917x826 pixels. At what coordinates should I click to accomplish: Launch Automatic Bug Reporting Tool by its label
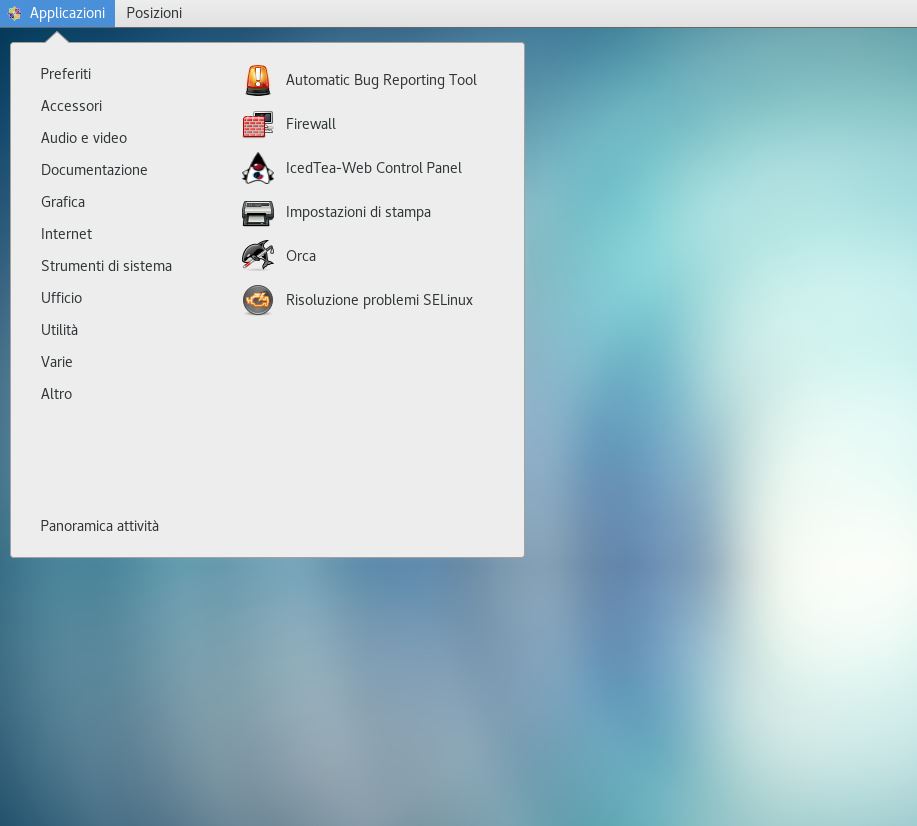381,80
